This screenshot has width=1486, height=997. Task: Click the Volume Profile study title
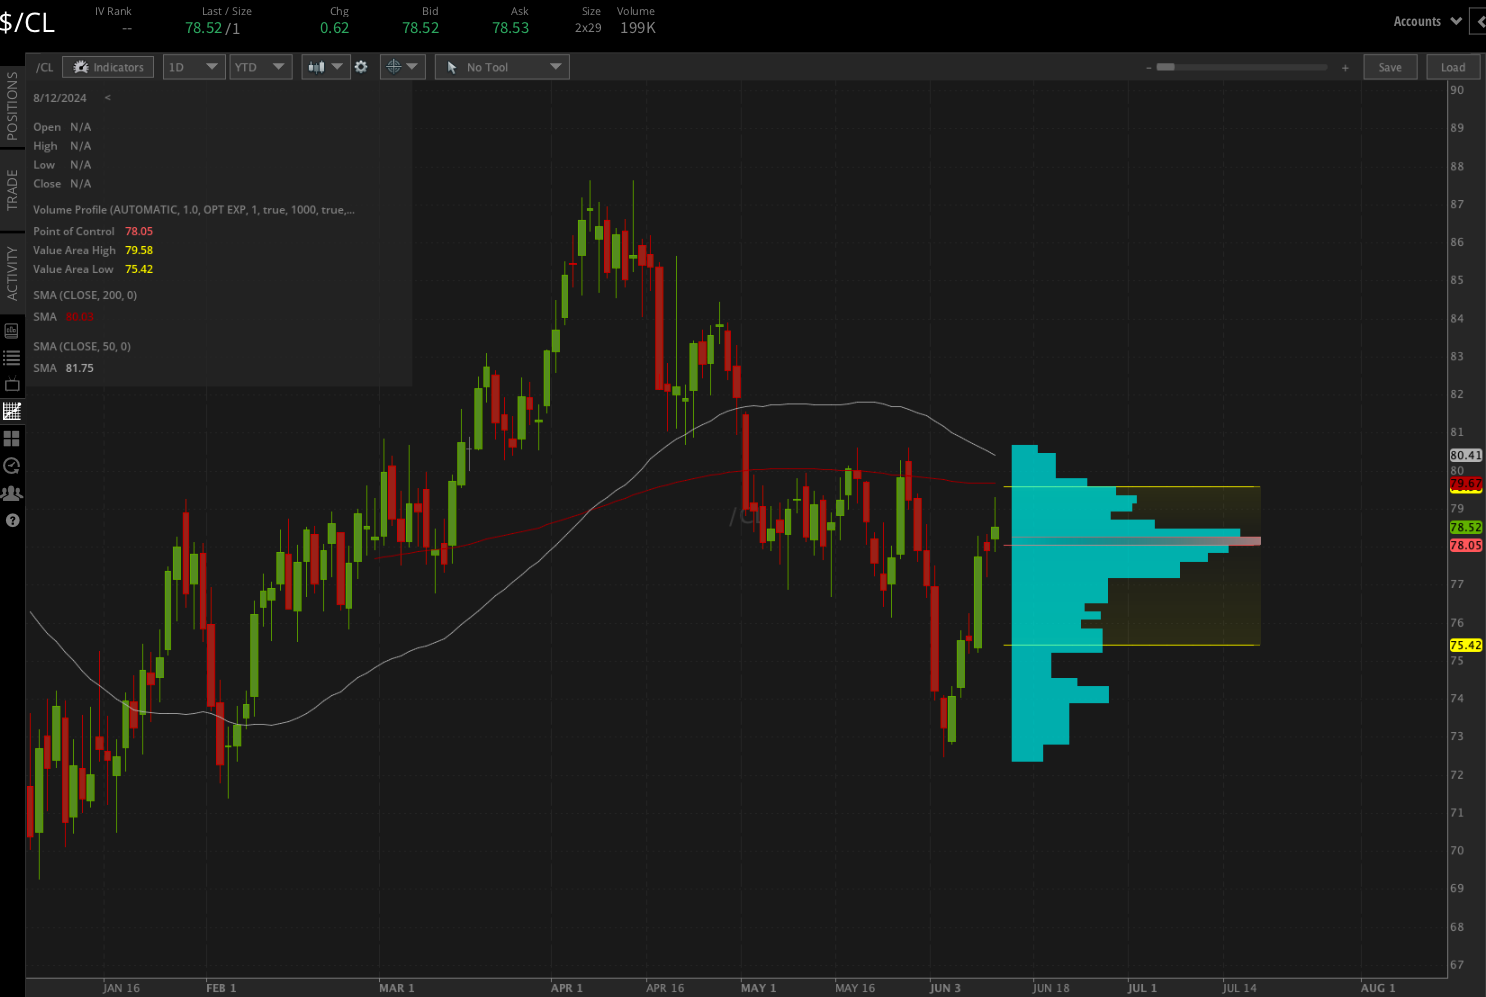[x=194, y=210]
